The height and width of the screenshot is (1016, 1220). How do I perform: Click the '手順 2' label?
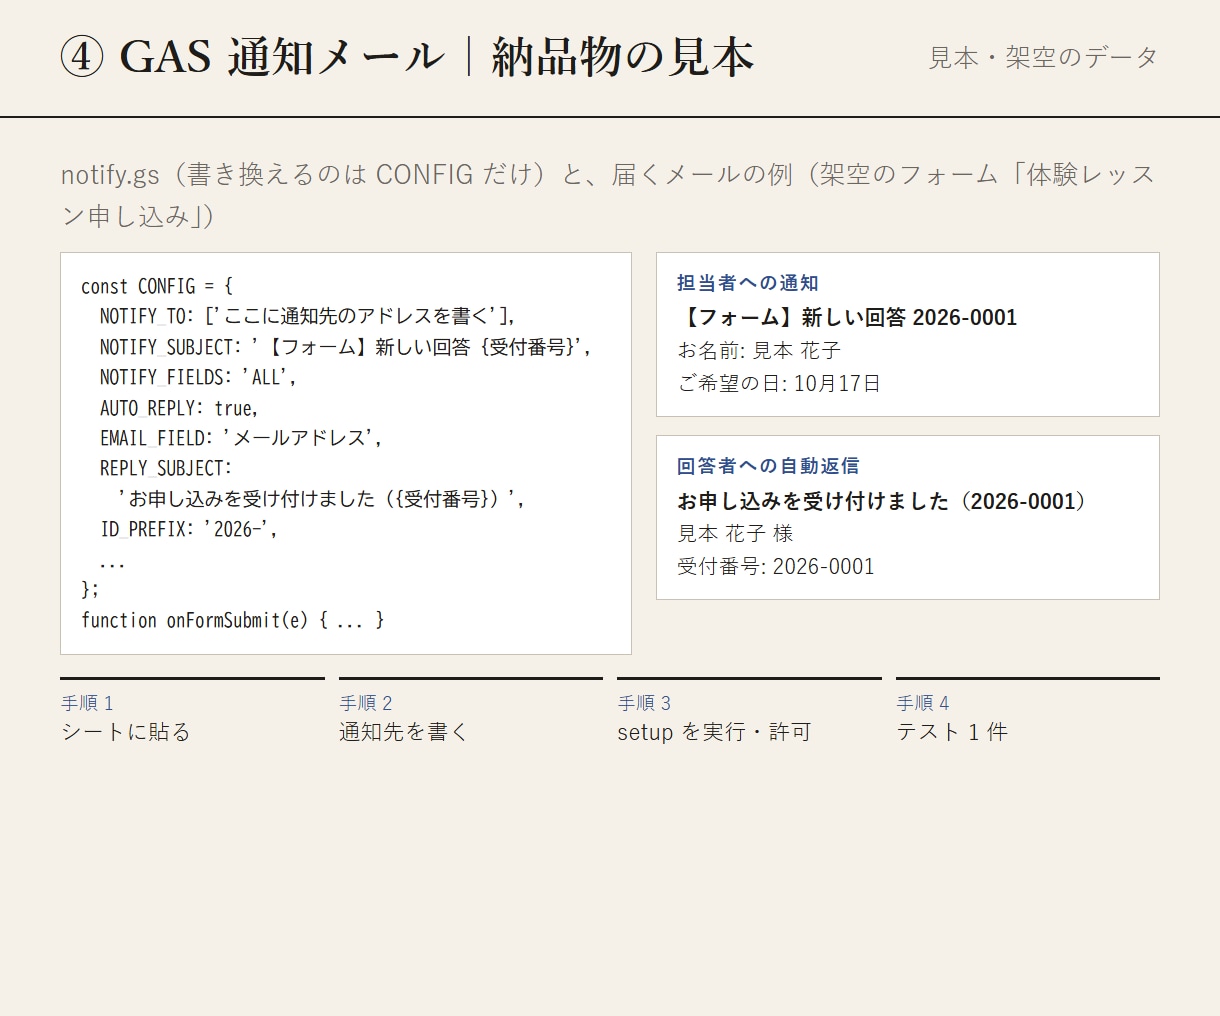click(366, 703)
